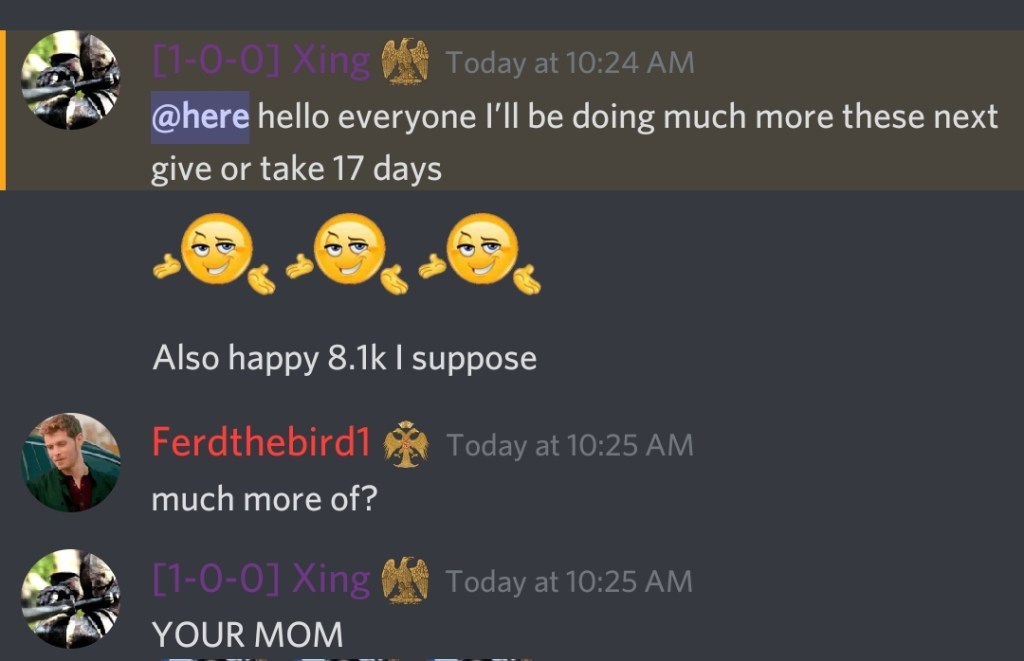The height and width of the screenshot is (661, 1024).
Task: Open Xing's avatar in first message
Action: pos(71,80)
